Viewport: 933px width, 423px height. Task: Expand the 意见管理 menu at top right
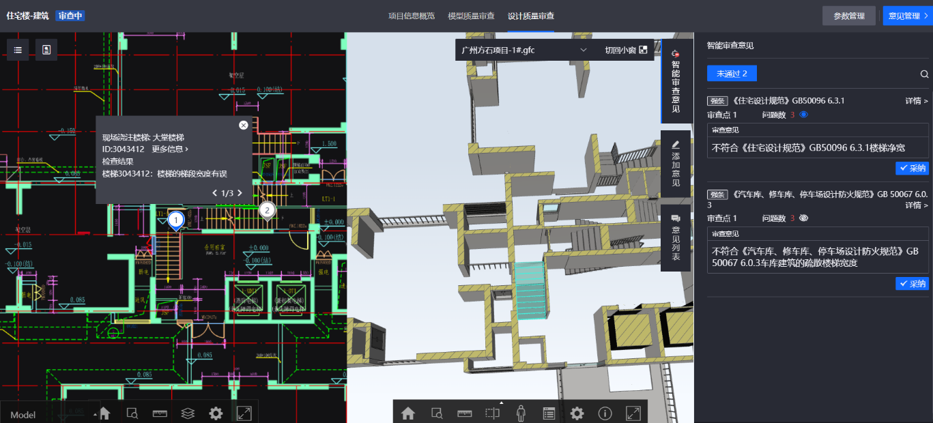pyautogui.click(x=907, y=16)
